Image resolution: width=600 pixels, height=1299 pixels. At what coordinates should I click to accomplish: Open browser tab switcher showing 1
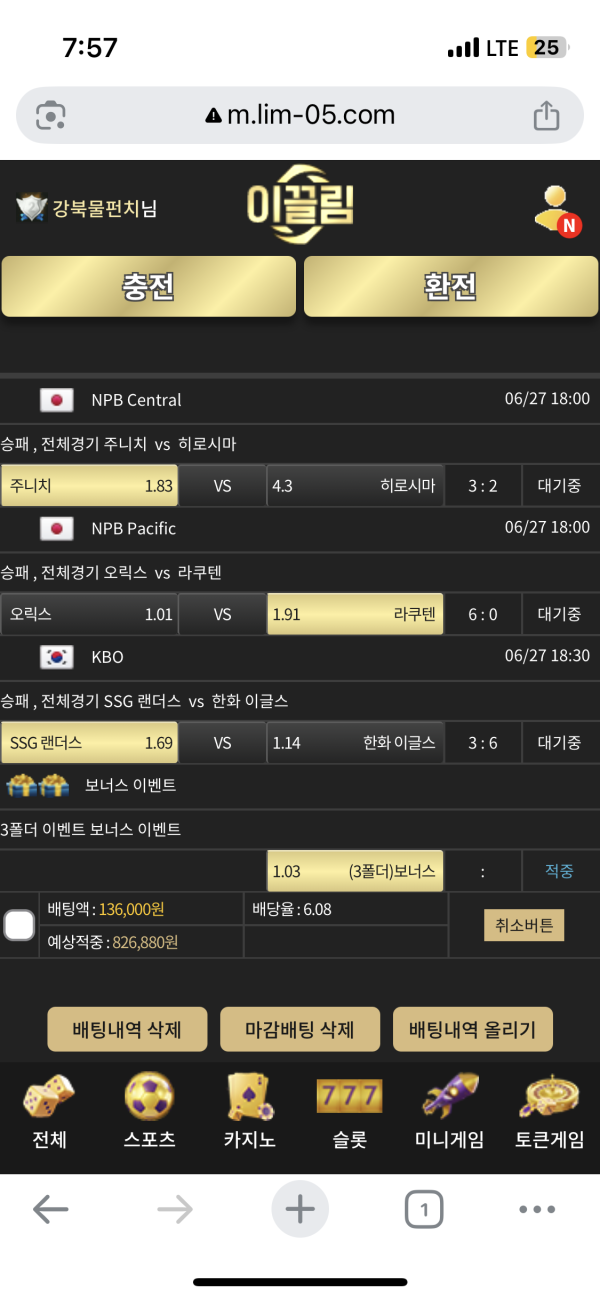424,1210
